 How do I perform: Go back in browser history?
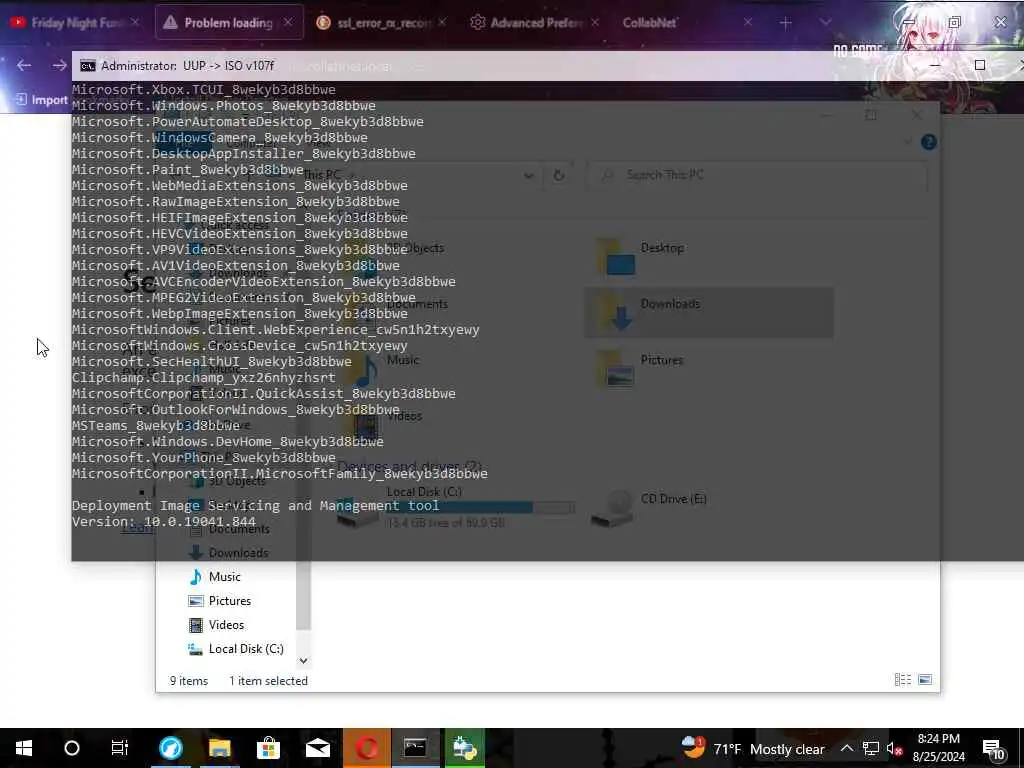(24, 65)
